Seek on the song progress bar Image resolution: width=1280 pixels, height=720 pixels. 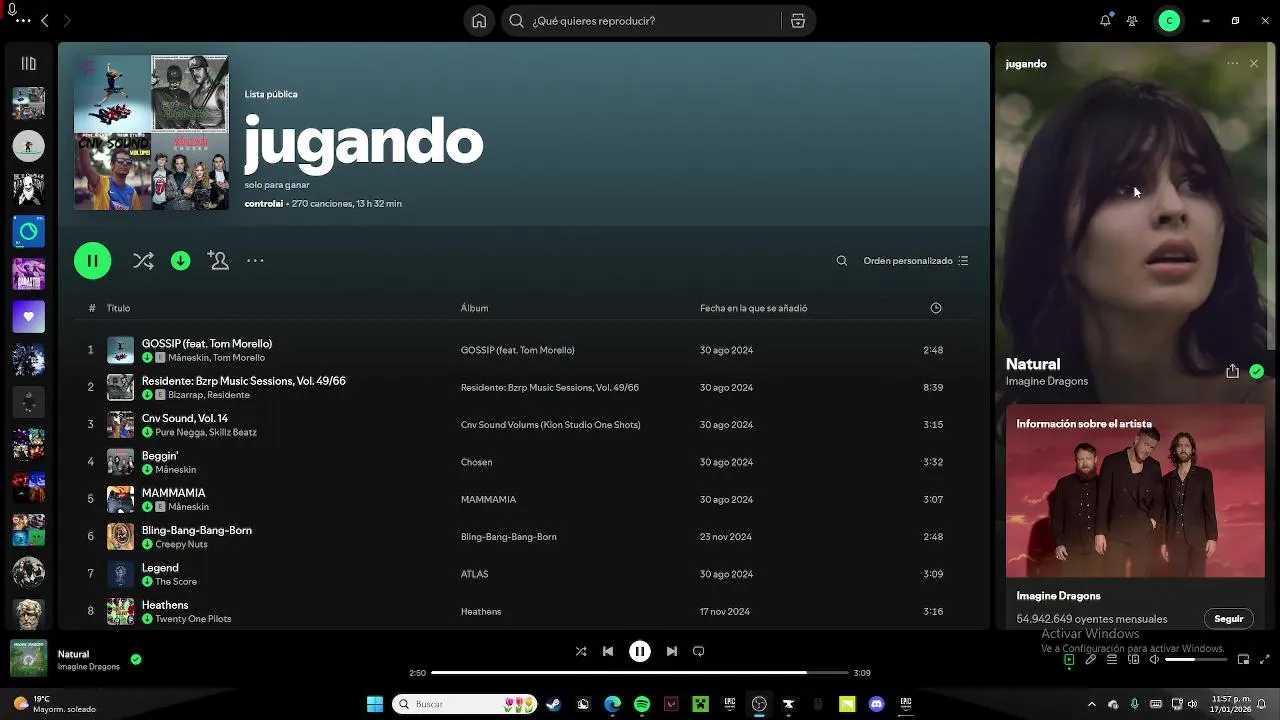[640, 673]
